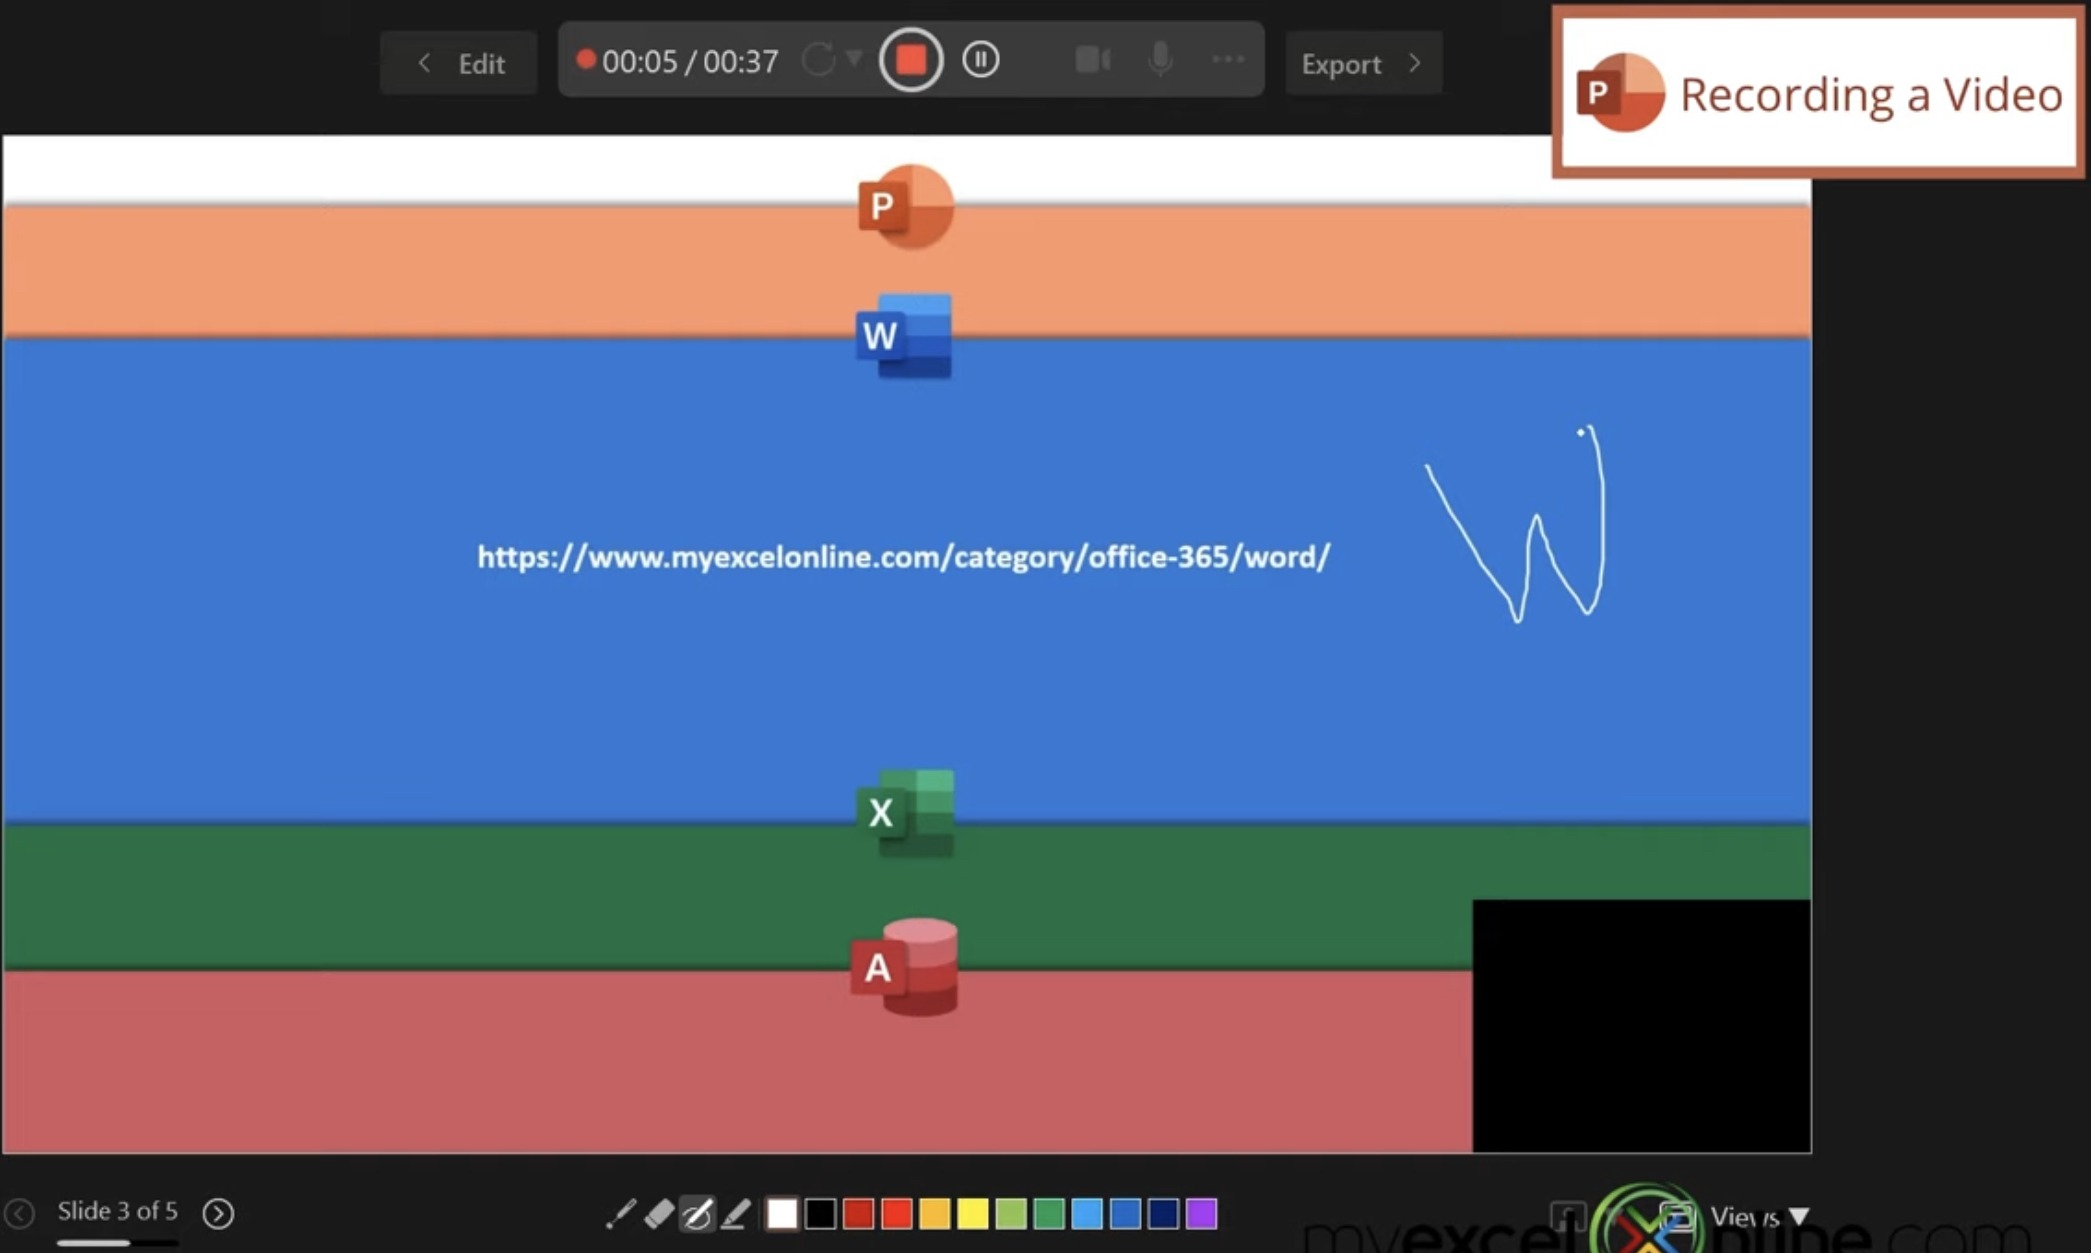Choose the dark red ink color

point(858,1214)
